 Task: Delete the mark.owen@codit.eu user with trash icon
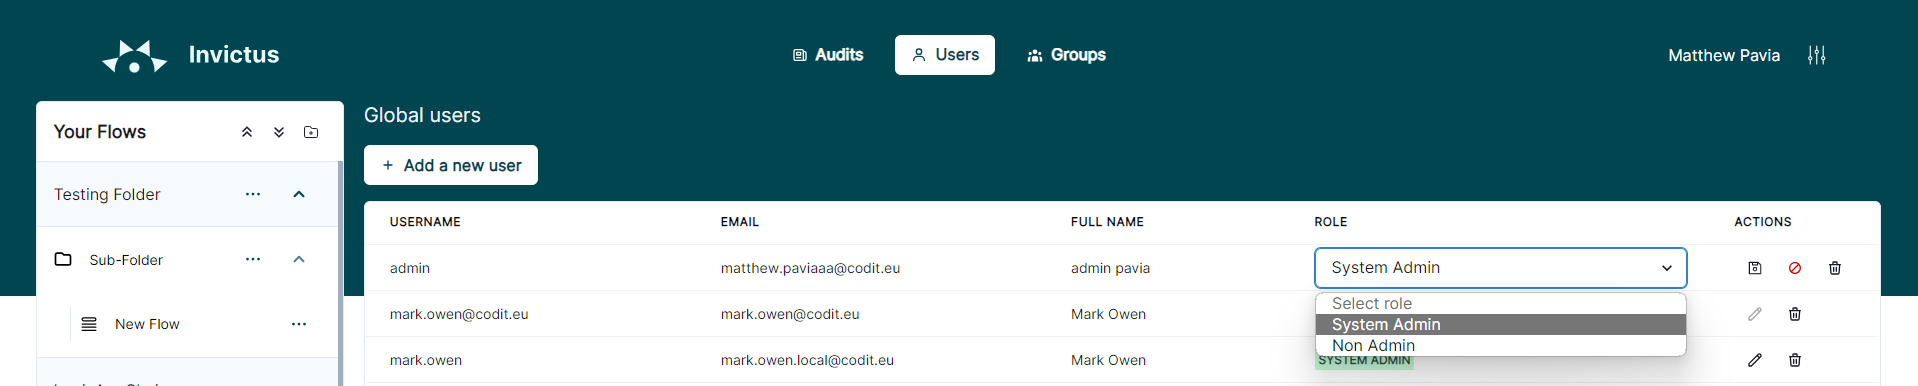[x=1795, y=314]
